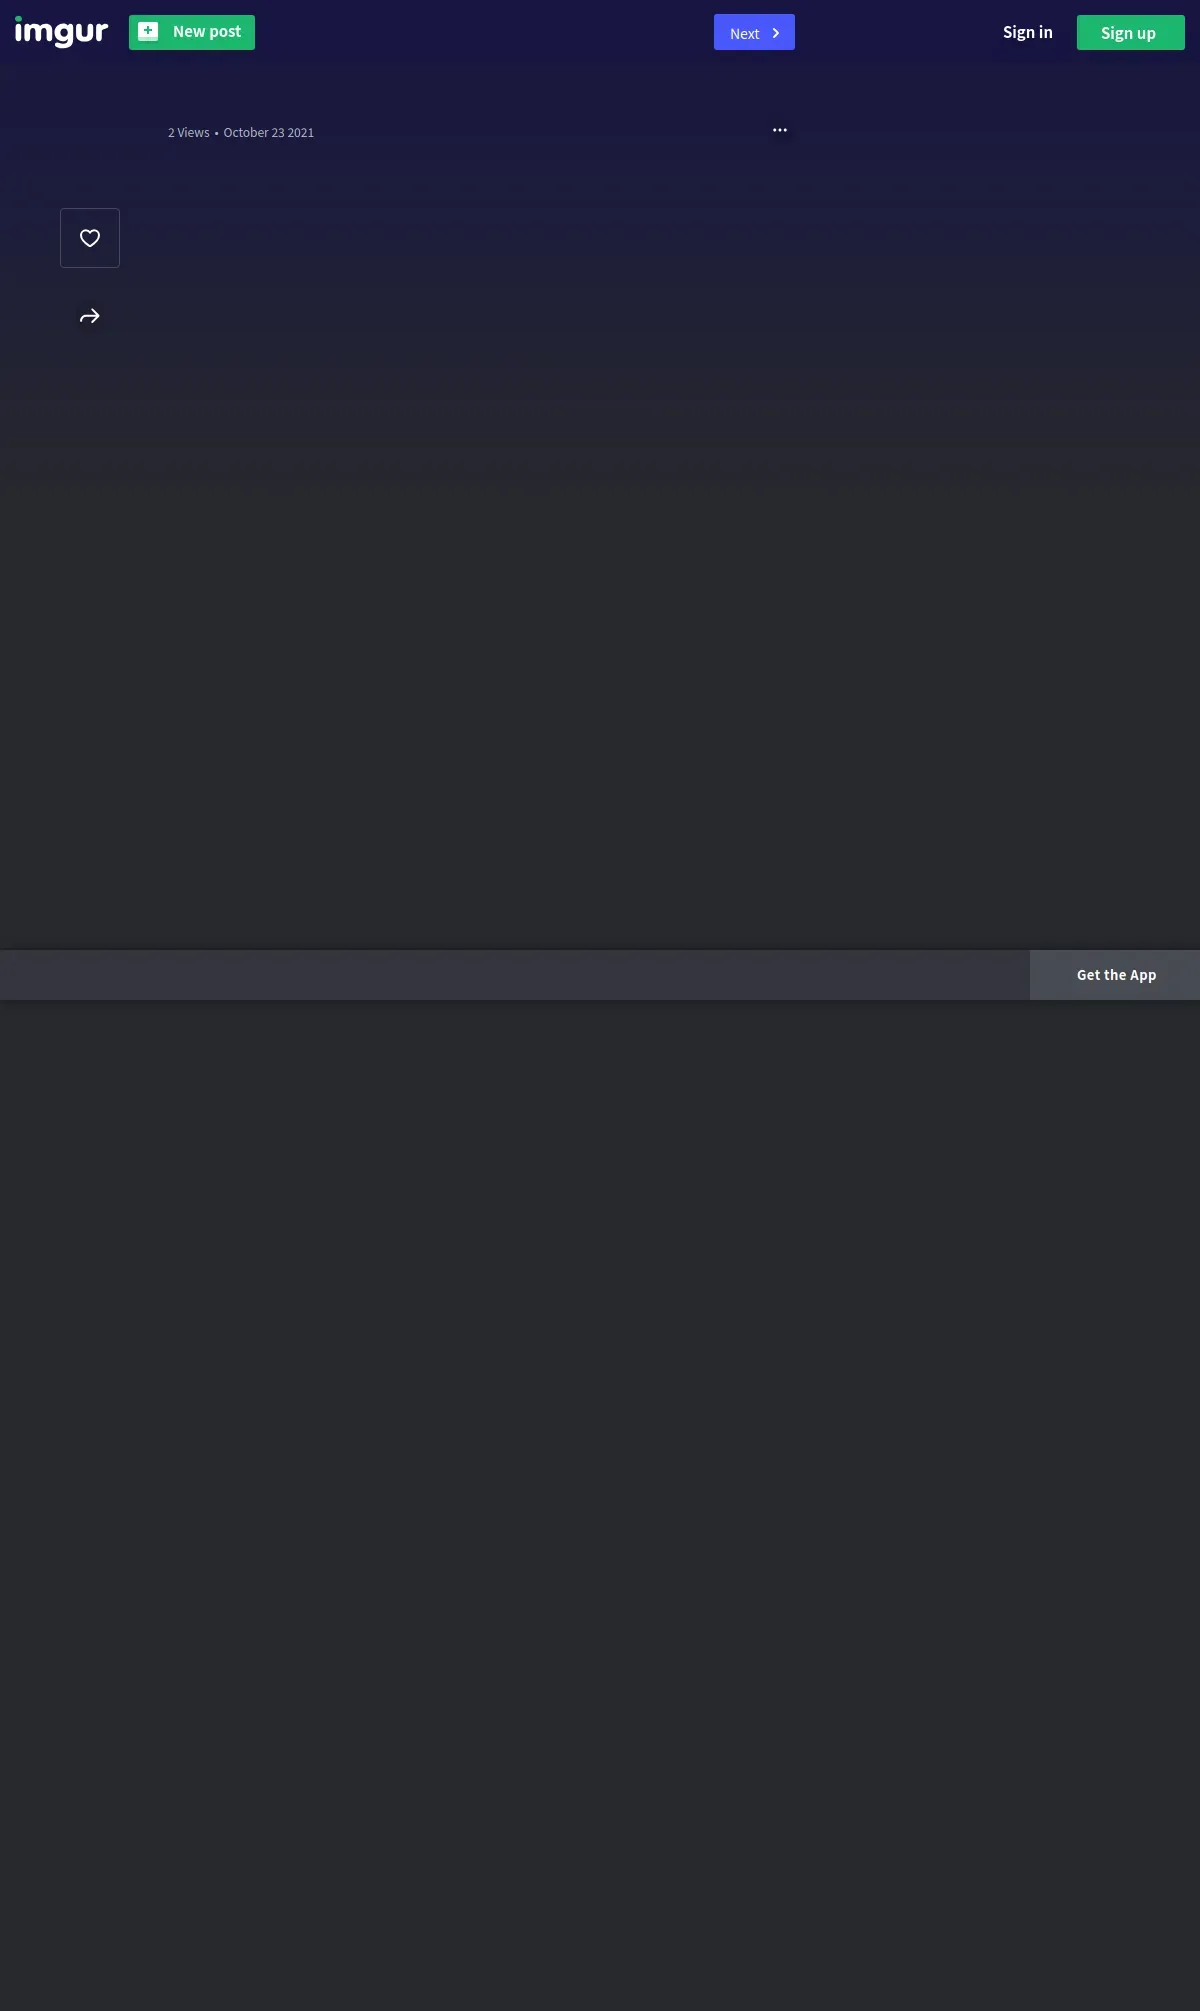The width and height of the screenshot is (1200, 2011).
Task: Favorite the post with the heart icon
Action: click(90, 238)
